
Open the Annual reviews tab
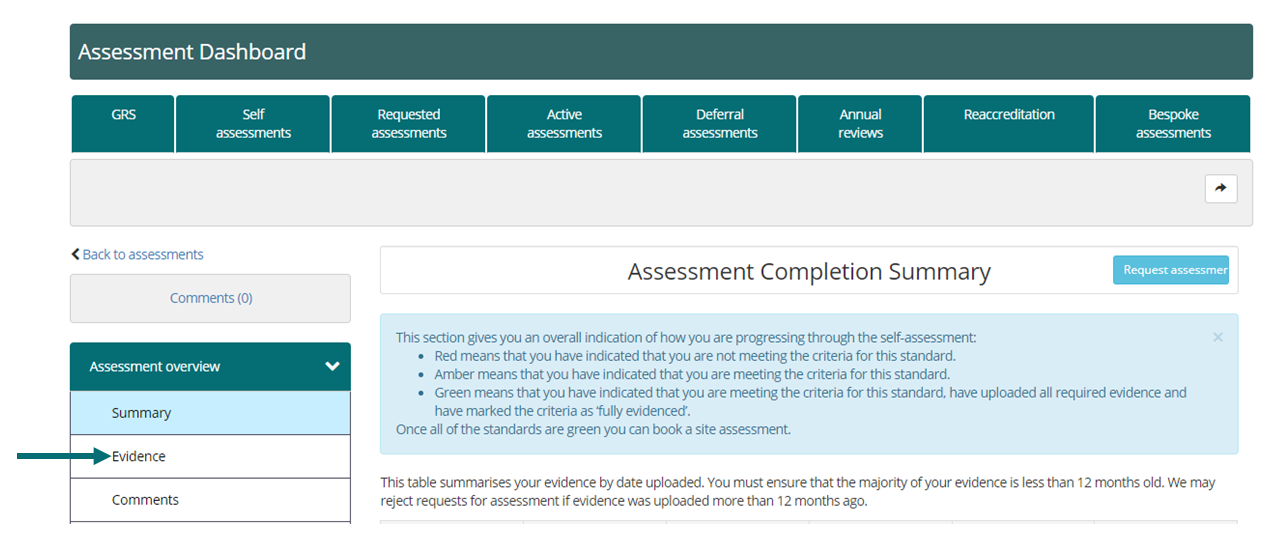860,123
